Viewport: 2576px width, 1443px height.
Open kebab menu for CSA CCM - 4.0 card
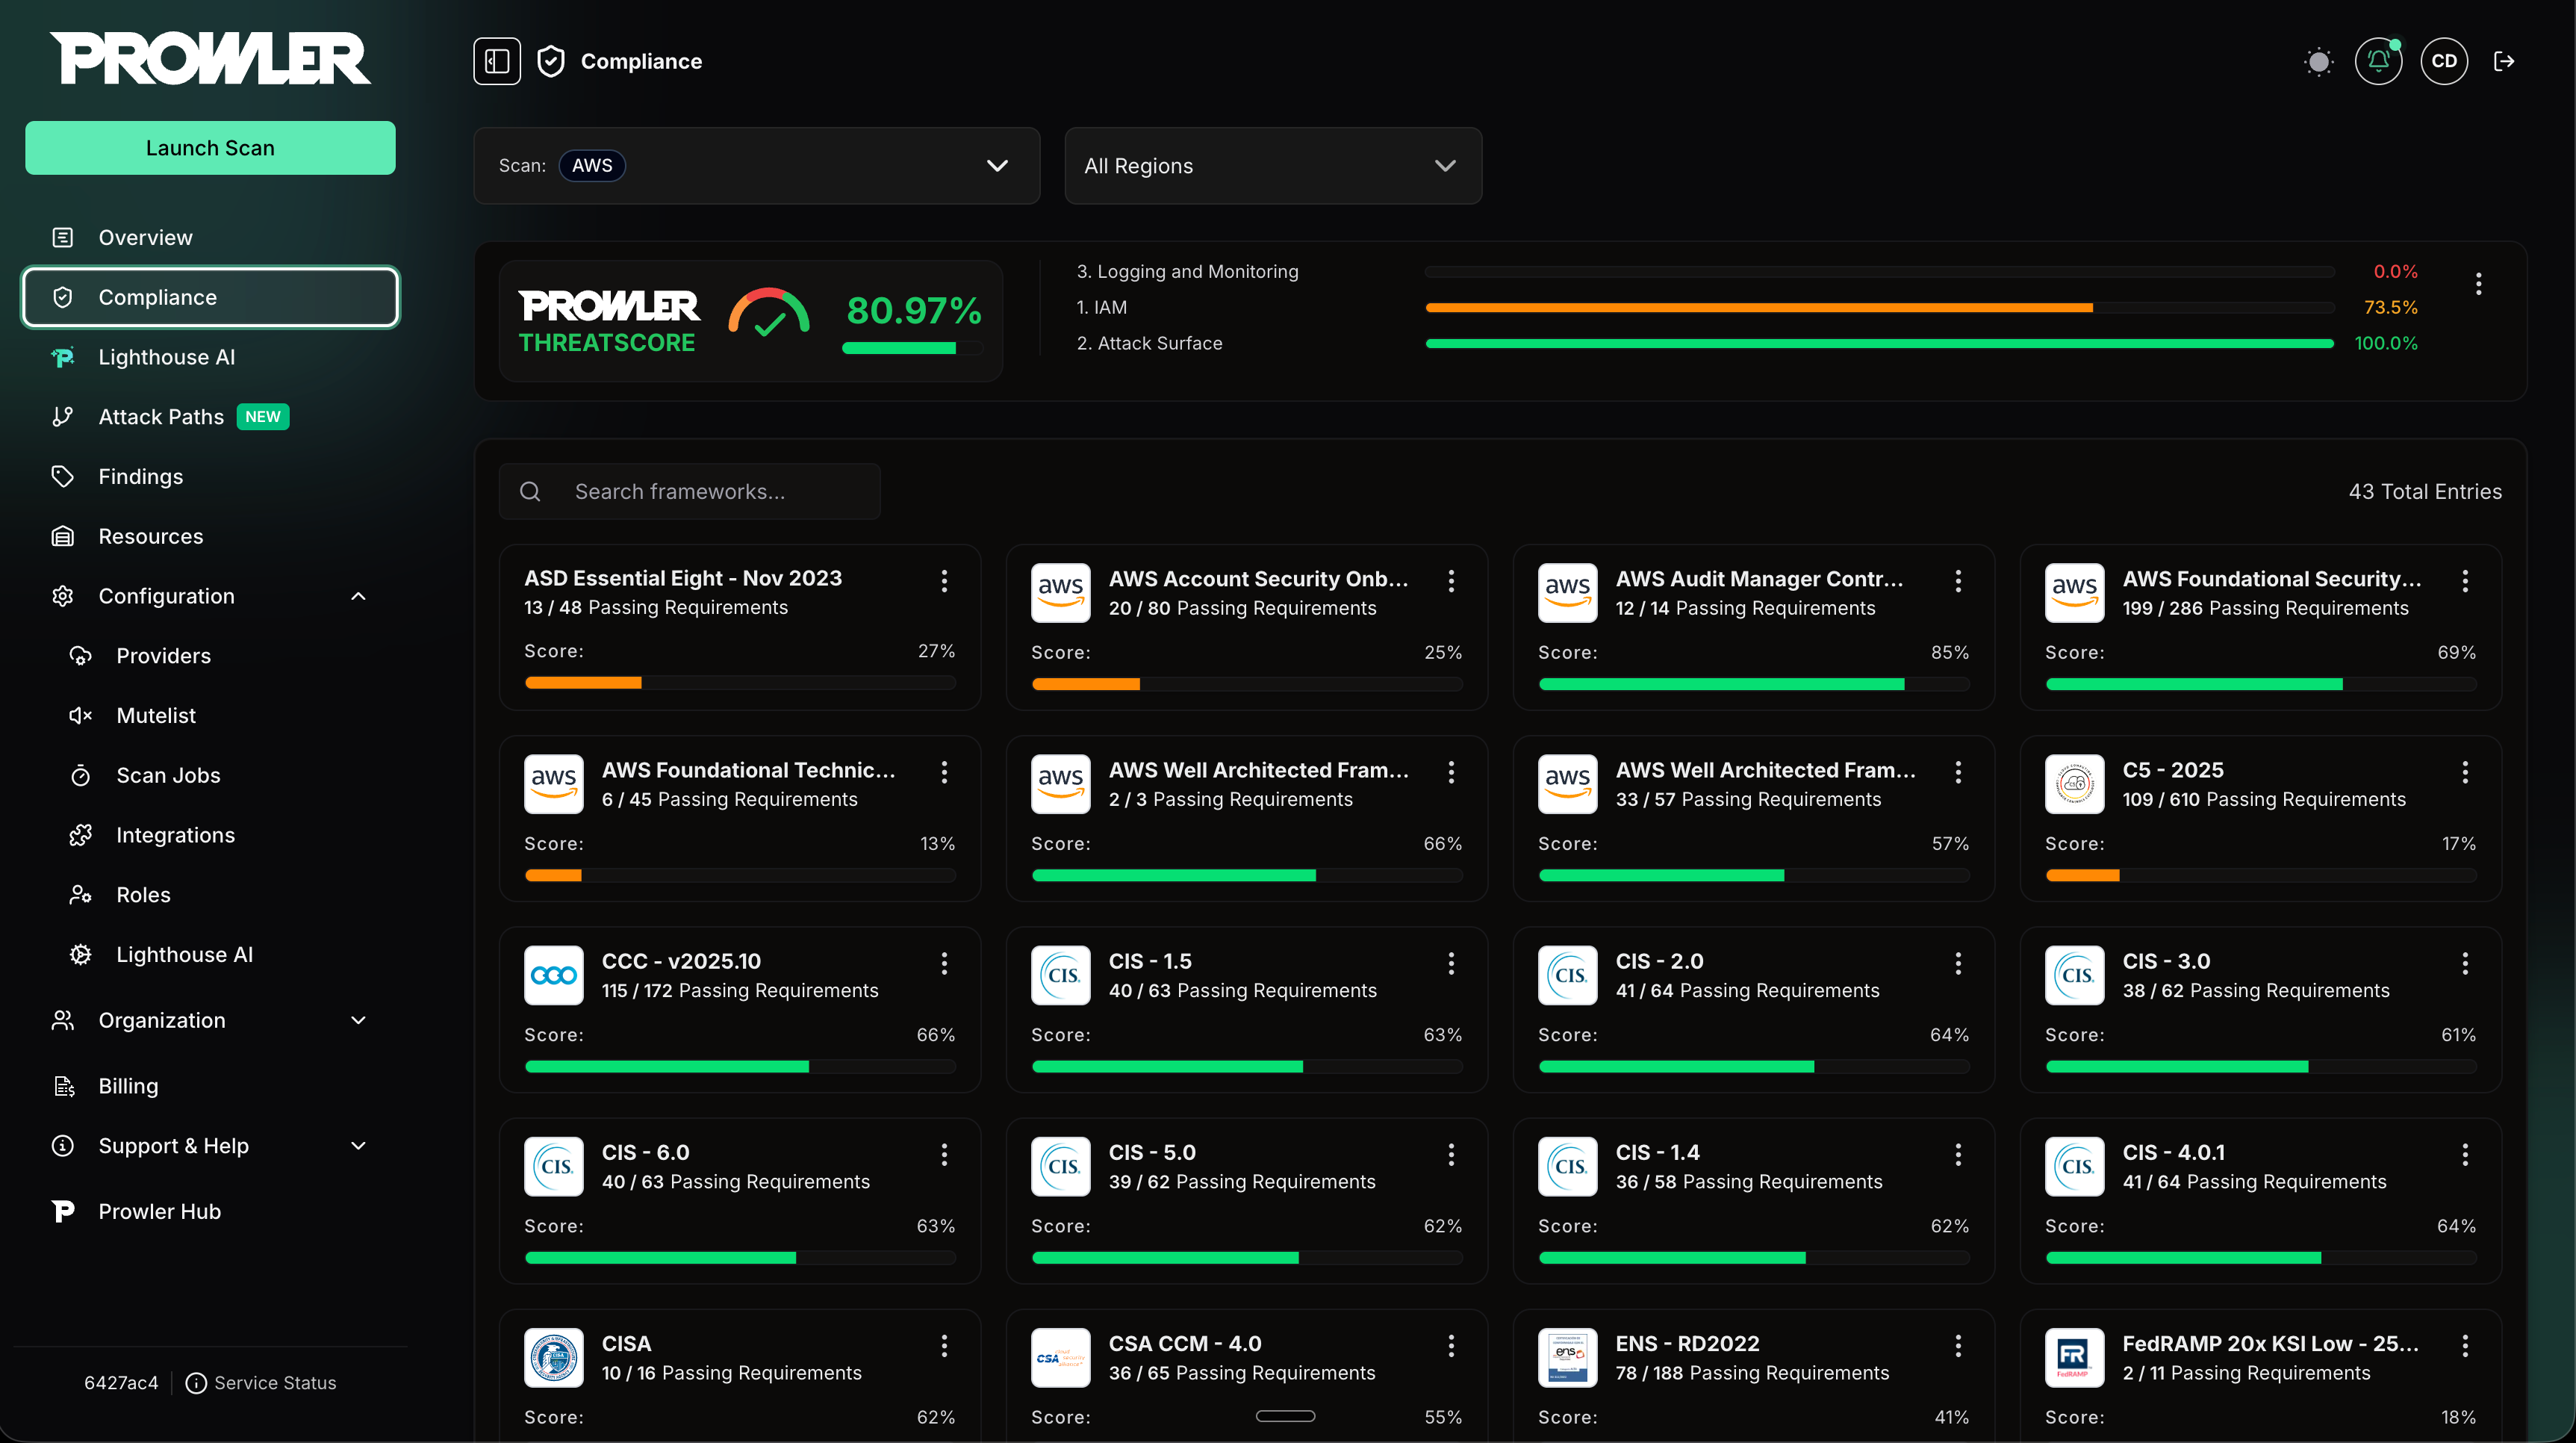1451,1346
